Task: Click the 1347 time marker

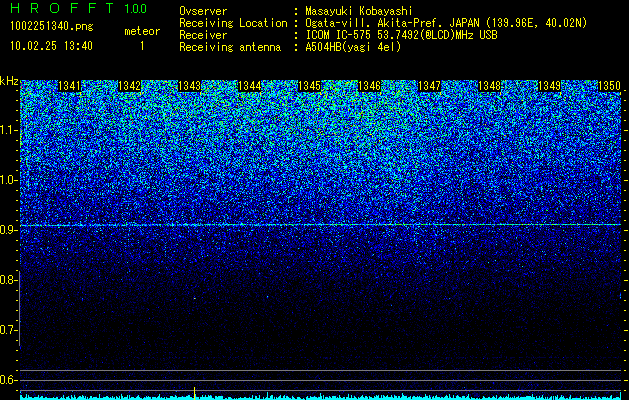Action: 429,86
